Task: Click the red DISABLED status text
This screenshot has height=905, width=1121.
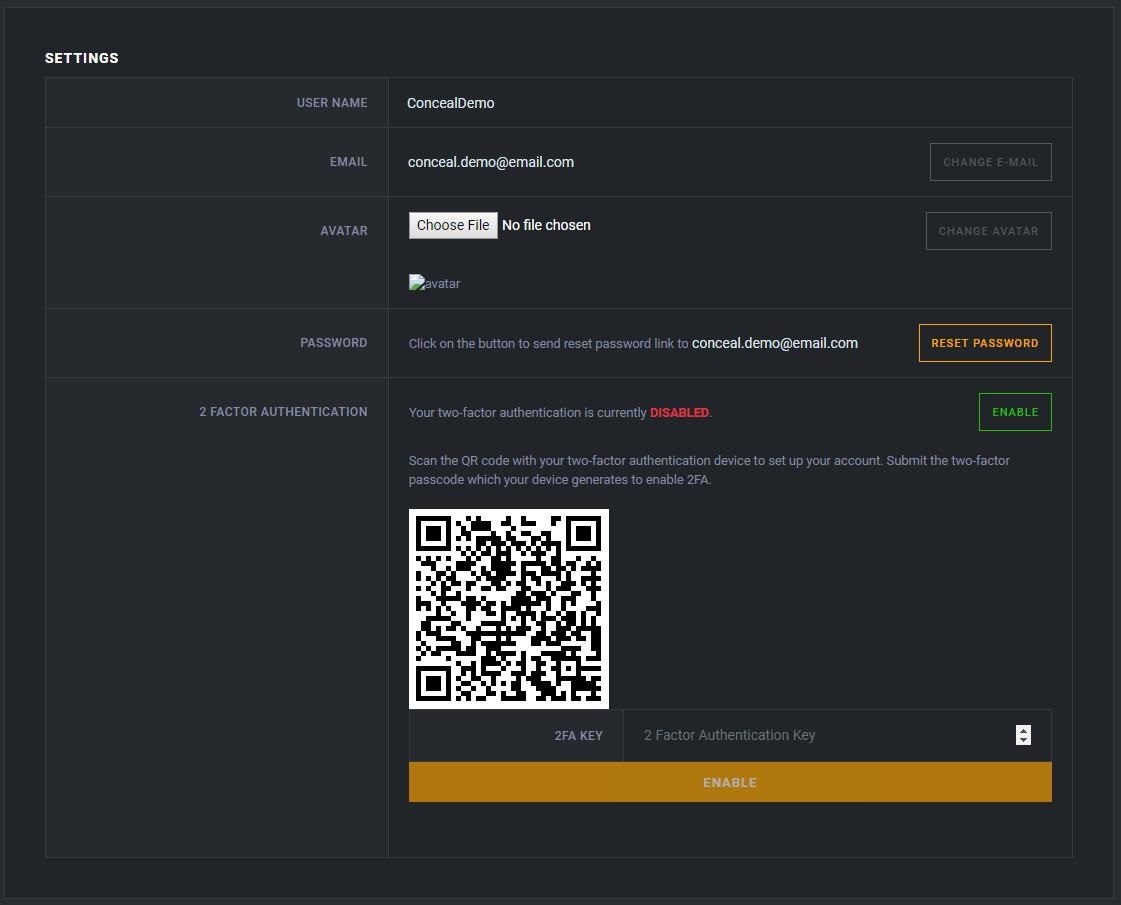Action: pos(679,412)
